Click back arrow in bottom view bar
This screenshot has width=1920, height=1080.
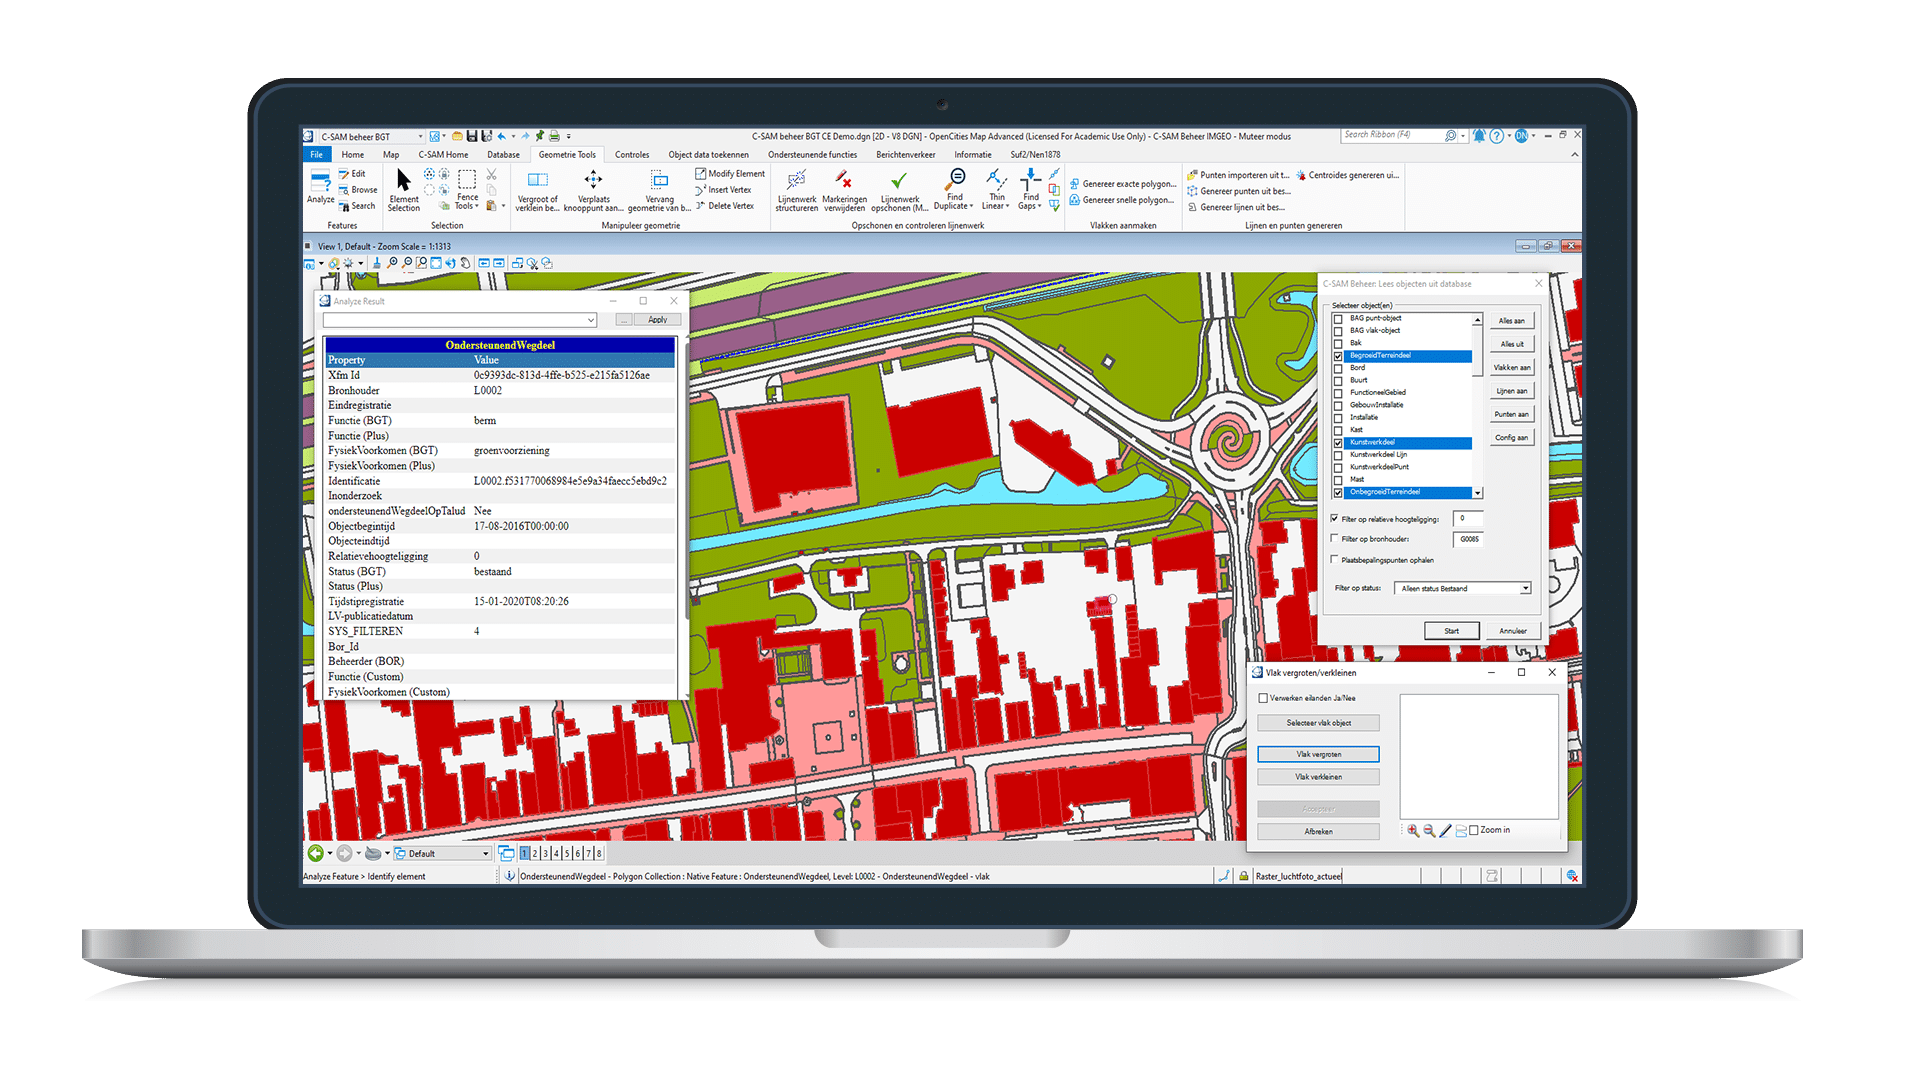pyautogui.click(x=316, y=853)
